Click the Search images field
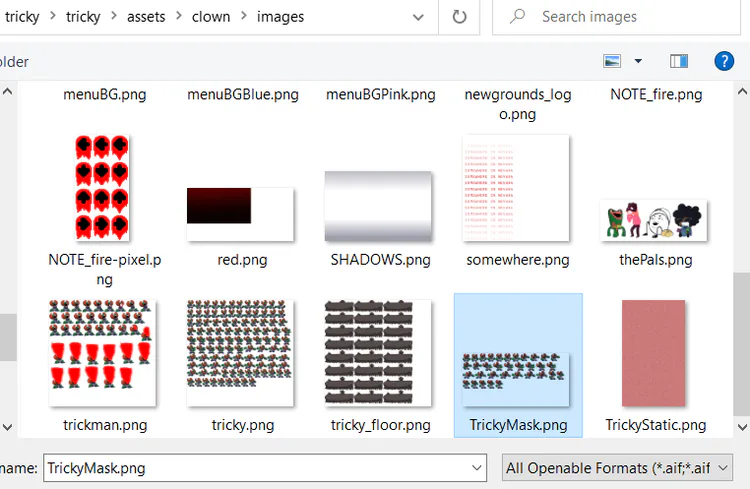This screenshot has height=489, width=750. click(617, 17)
